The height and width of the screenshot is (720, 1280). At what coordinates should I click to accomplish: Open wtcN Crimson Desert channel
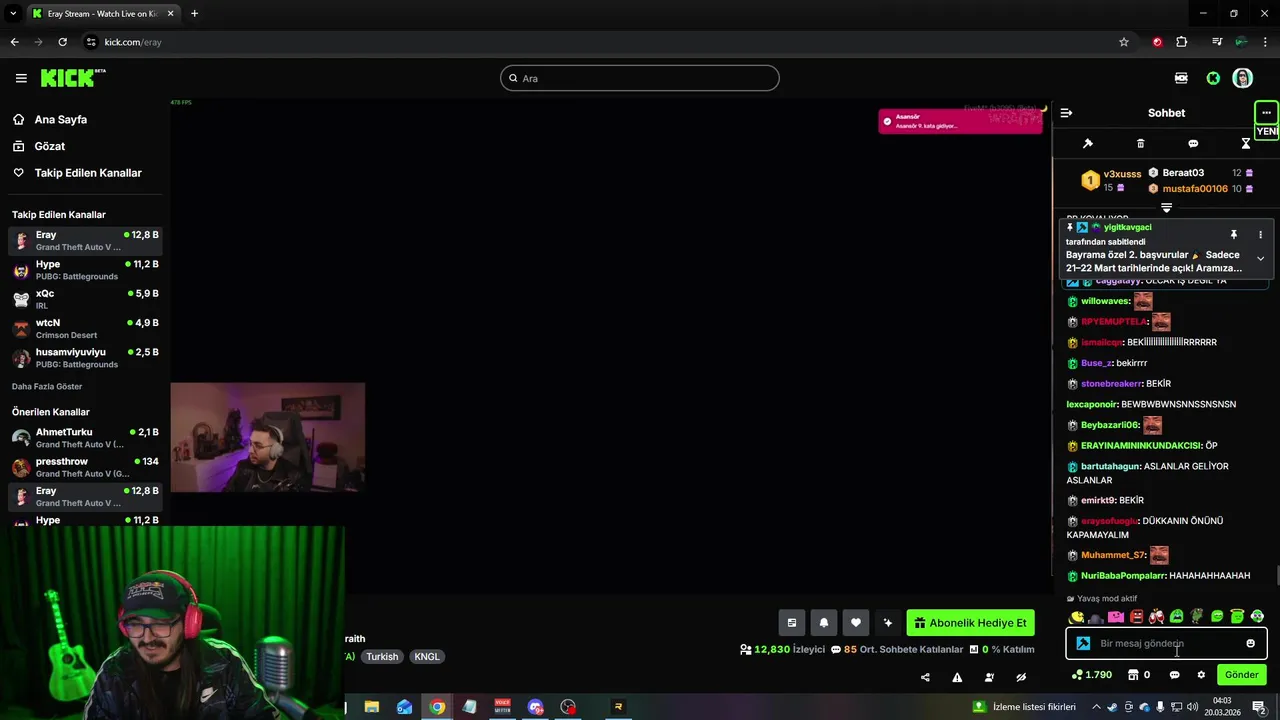pos(85,328)
